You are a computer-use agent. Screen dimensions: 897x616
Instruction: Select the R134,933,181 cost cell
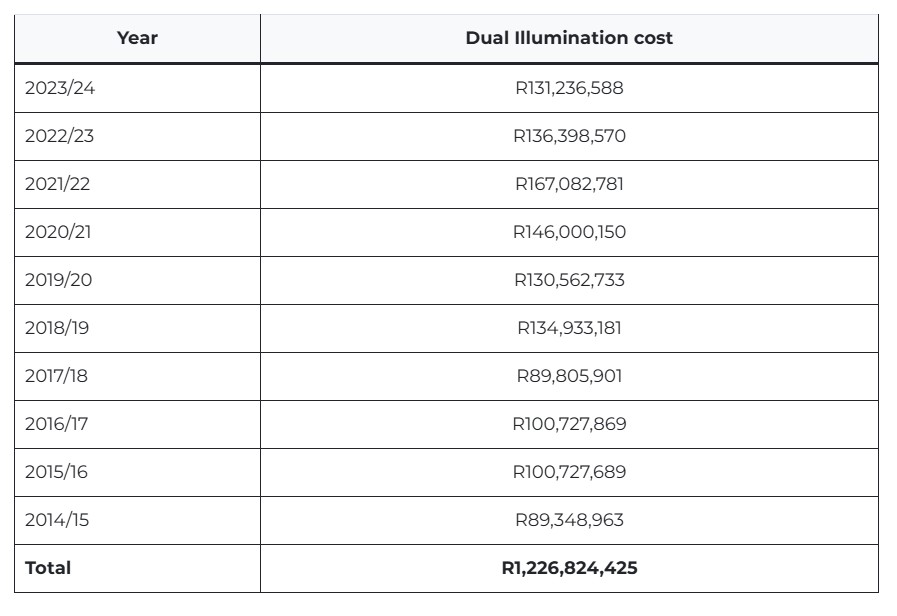[569, 328]
